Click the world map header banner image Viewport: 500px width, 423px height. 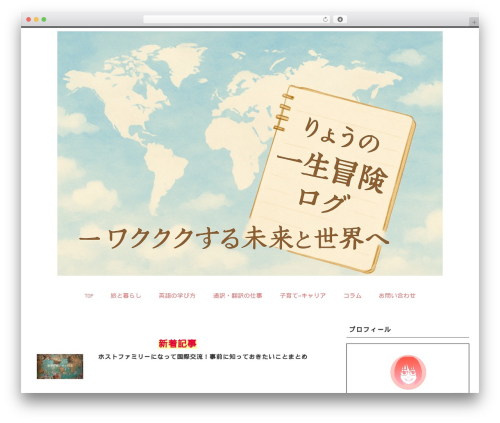(250, 153)
